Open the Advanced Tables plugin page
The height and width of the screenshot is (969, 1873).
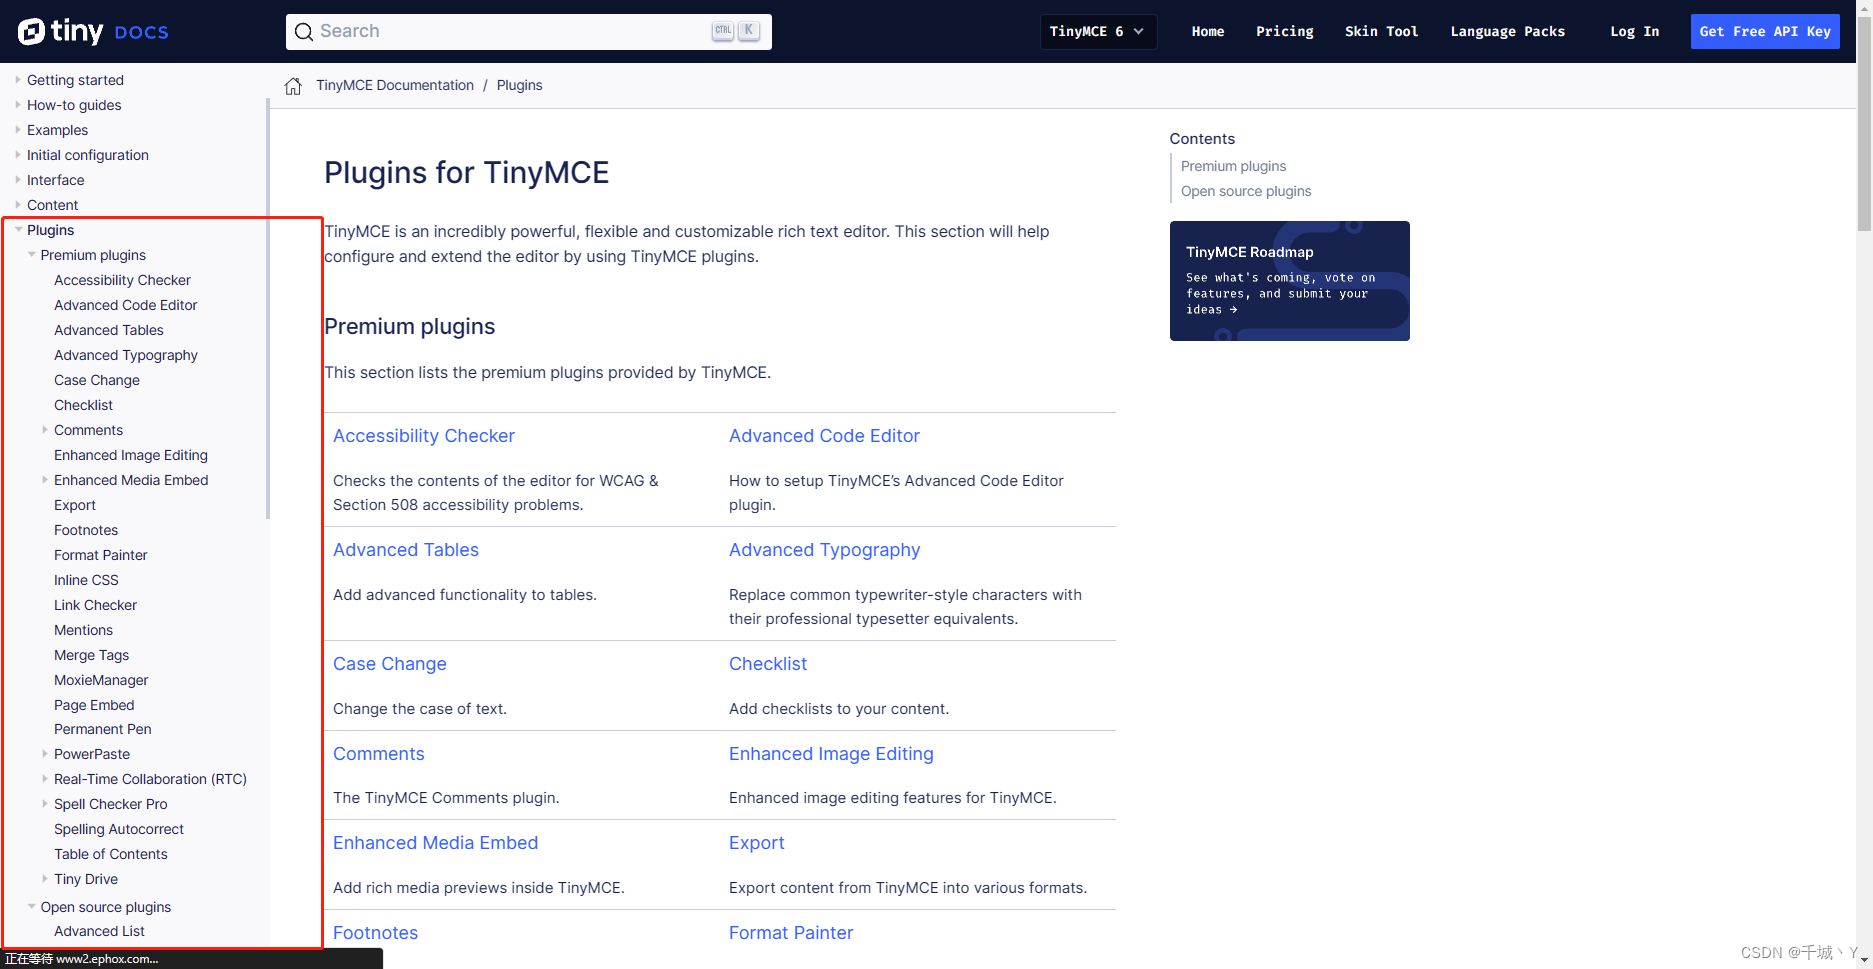point(405,549)
